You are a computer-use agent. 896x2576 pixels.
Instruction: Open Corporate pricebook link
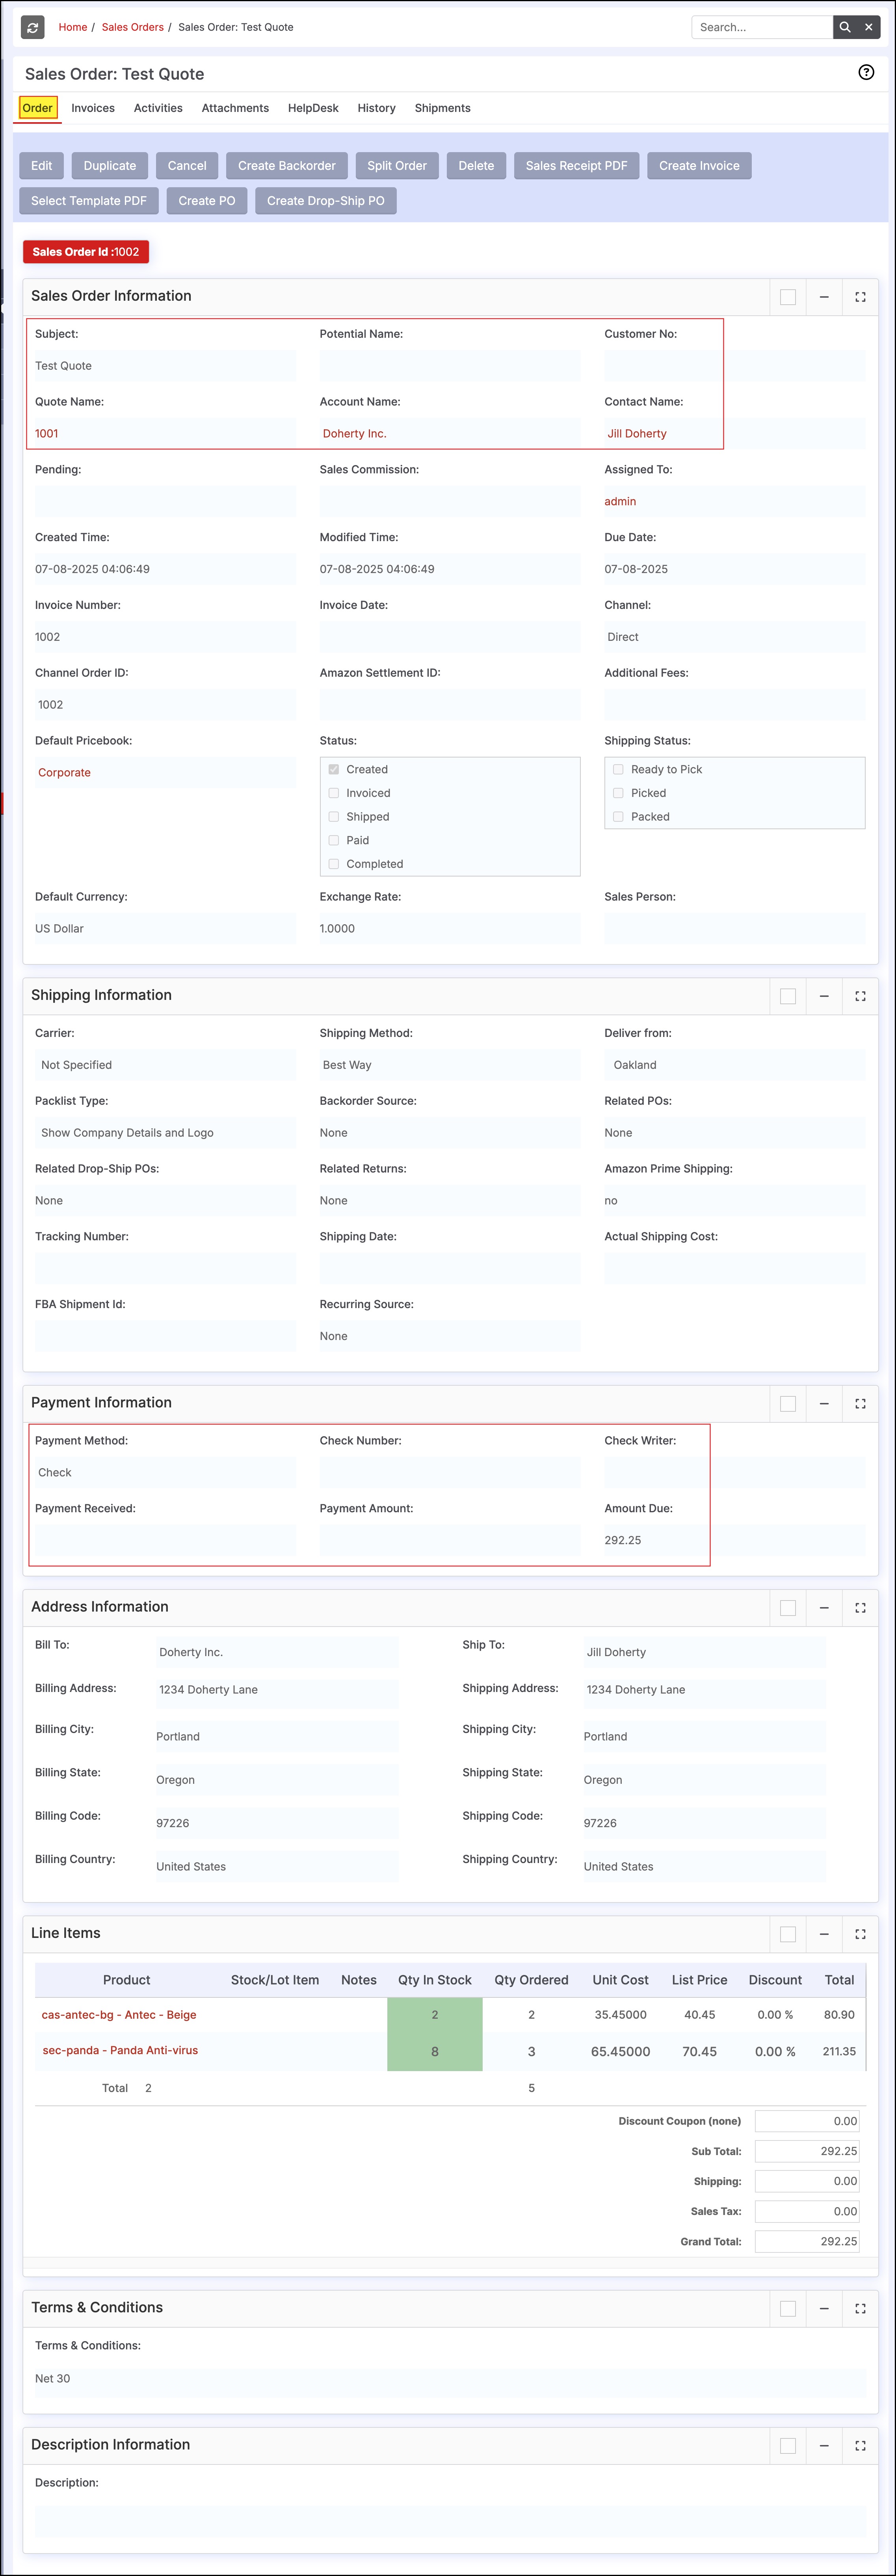pos(64,773)
